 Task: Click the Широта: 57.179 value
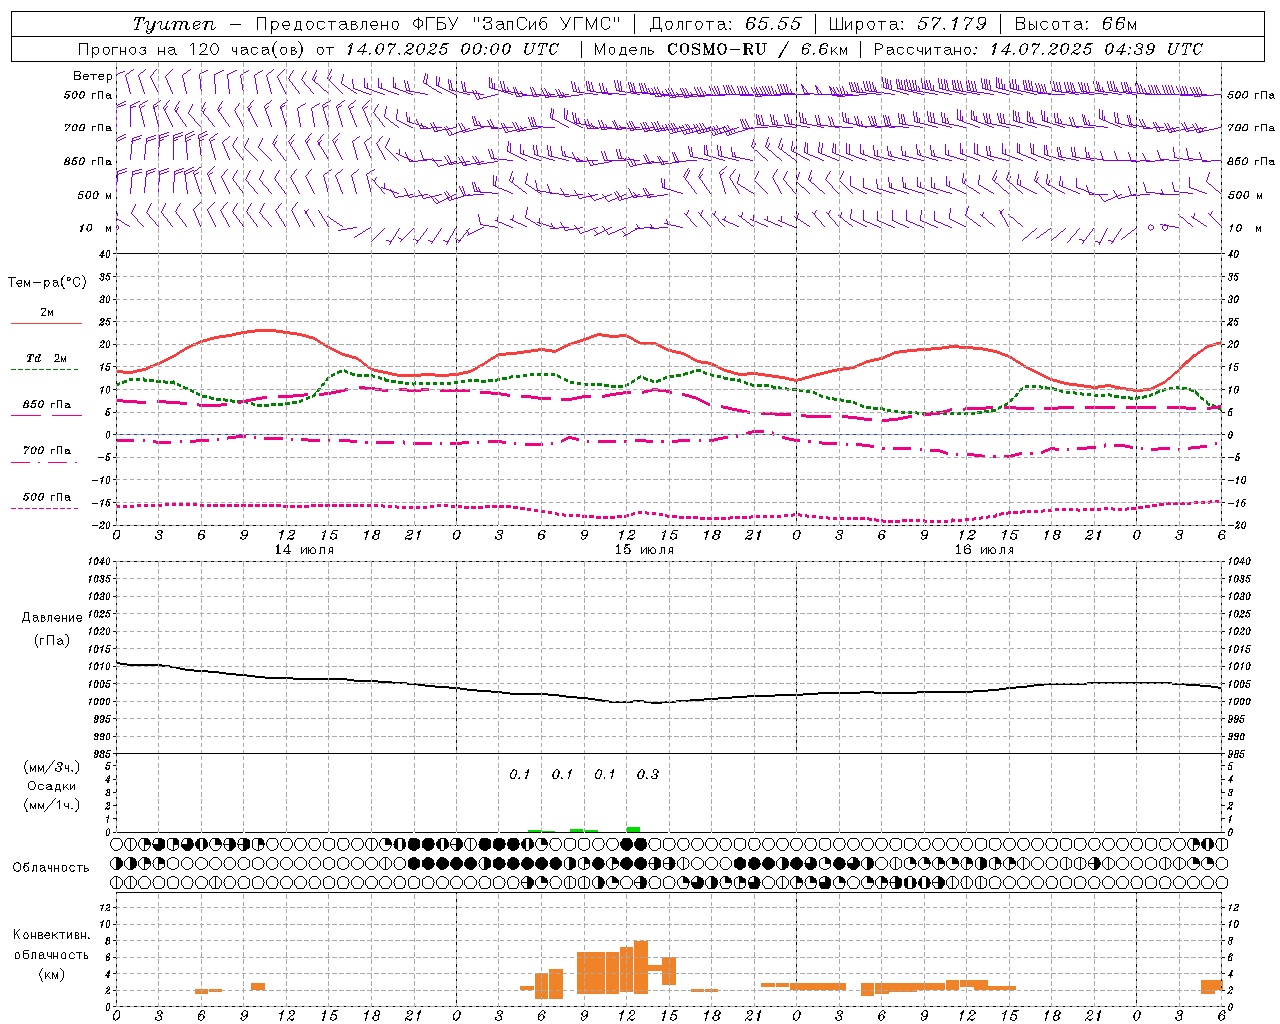pyautogui.click(x=908, y=24)
